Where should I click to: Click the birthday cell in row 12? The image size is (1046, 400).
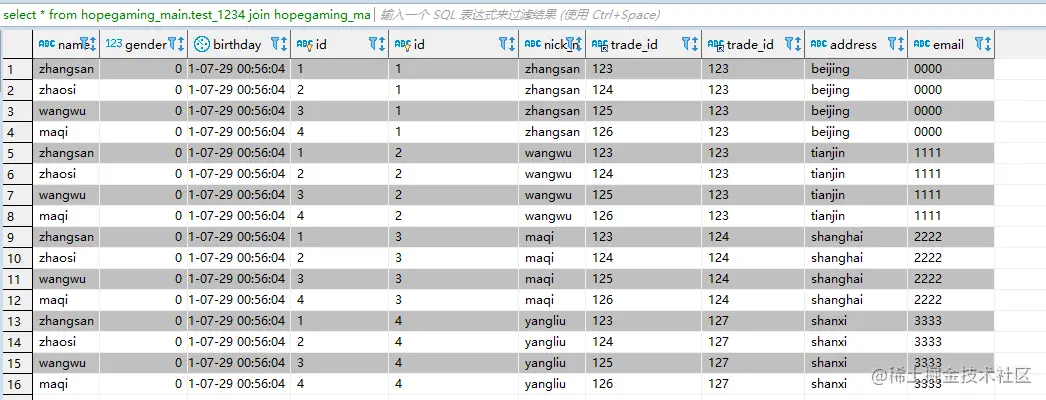point(239,300)
